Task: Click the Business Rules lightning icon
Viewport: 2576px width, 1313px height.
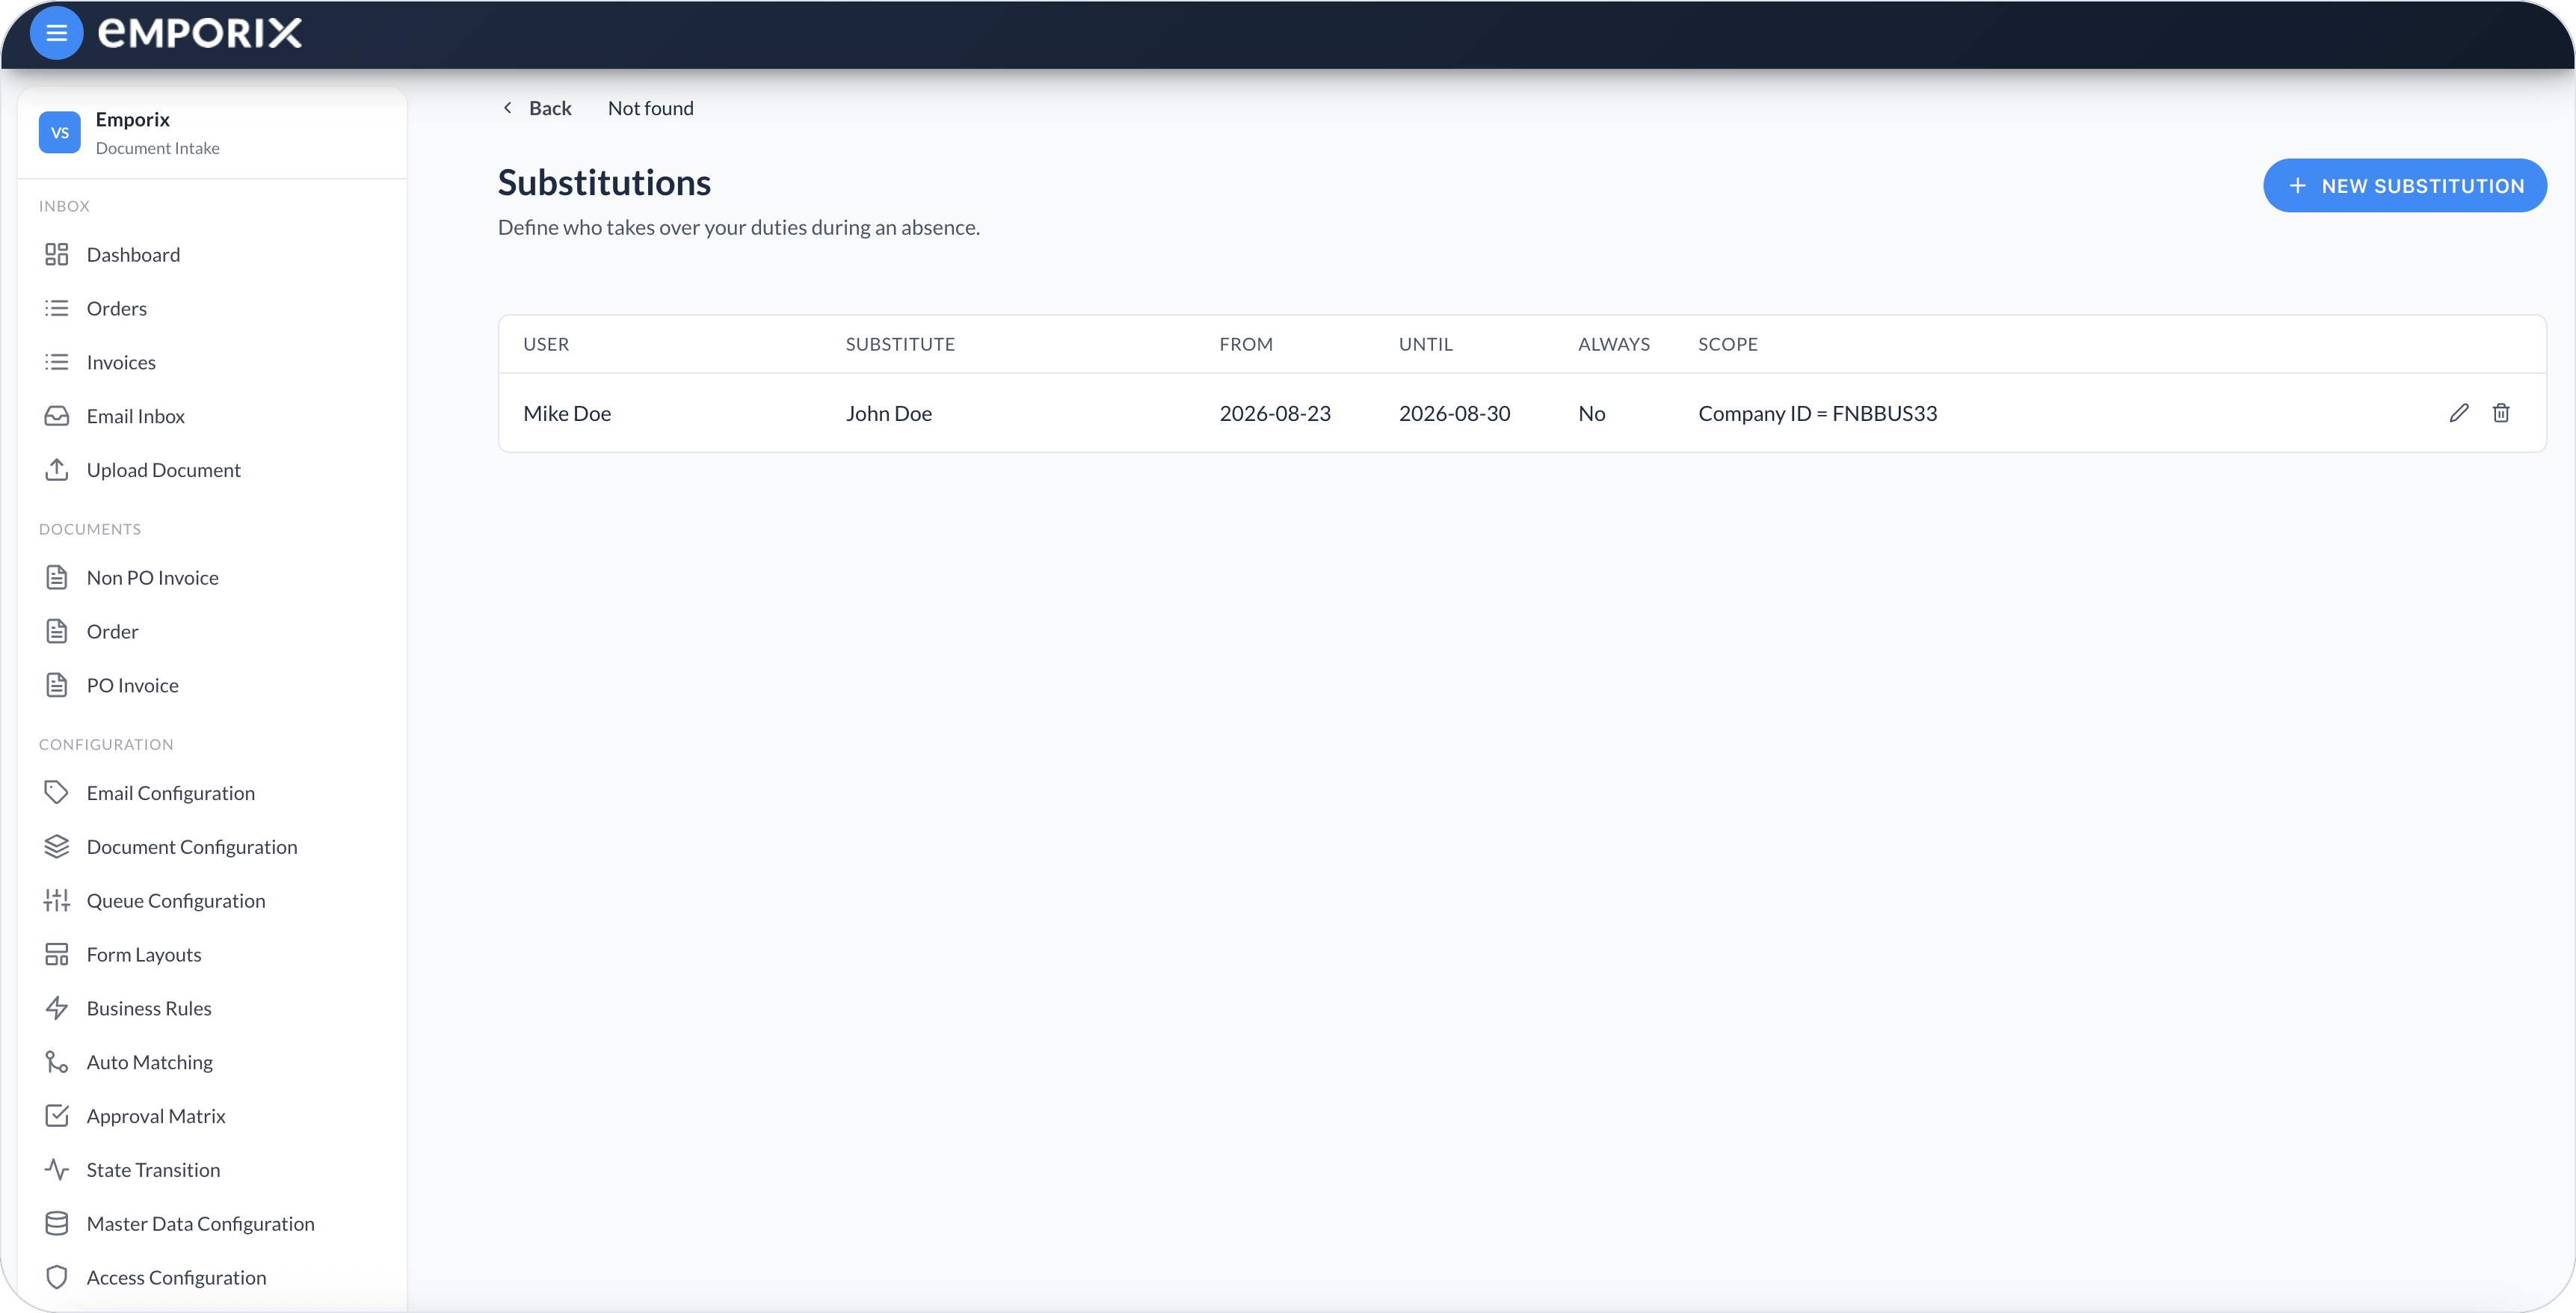Action: [x=57, y=1008]
